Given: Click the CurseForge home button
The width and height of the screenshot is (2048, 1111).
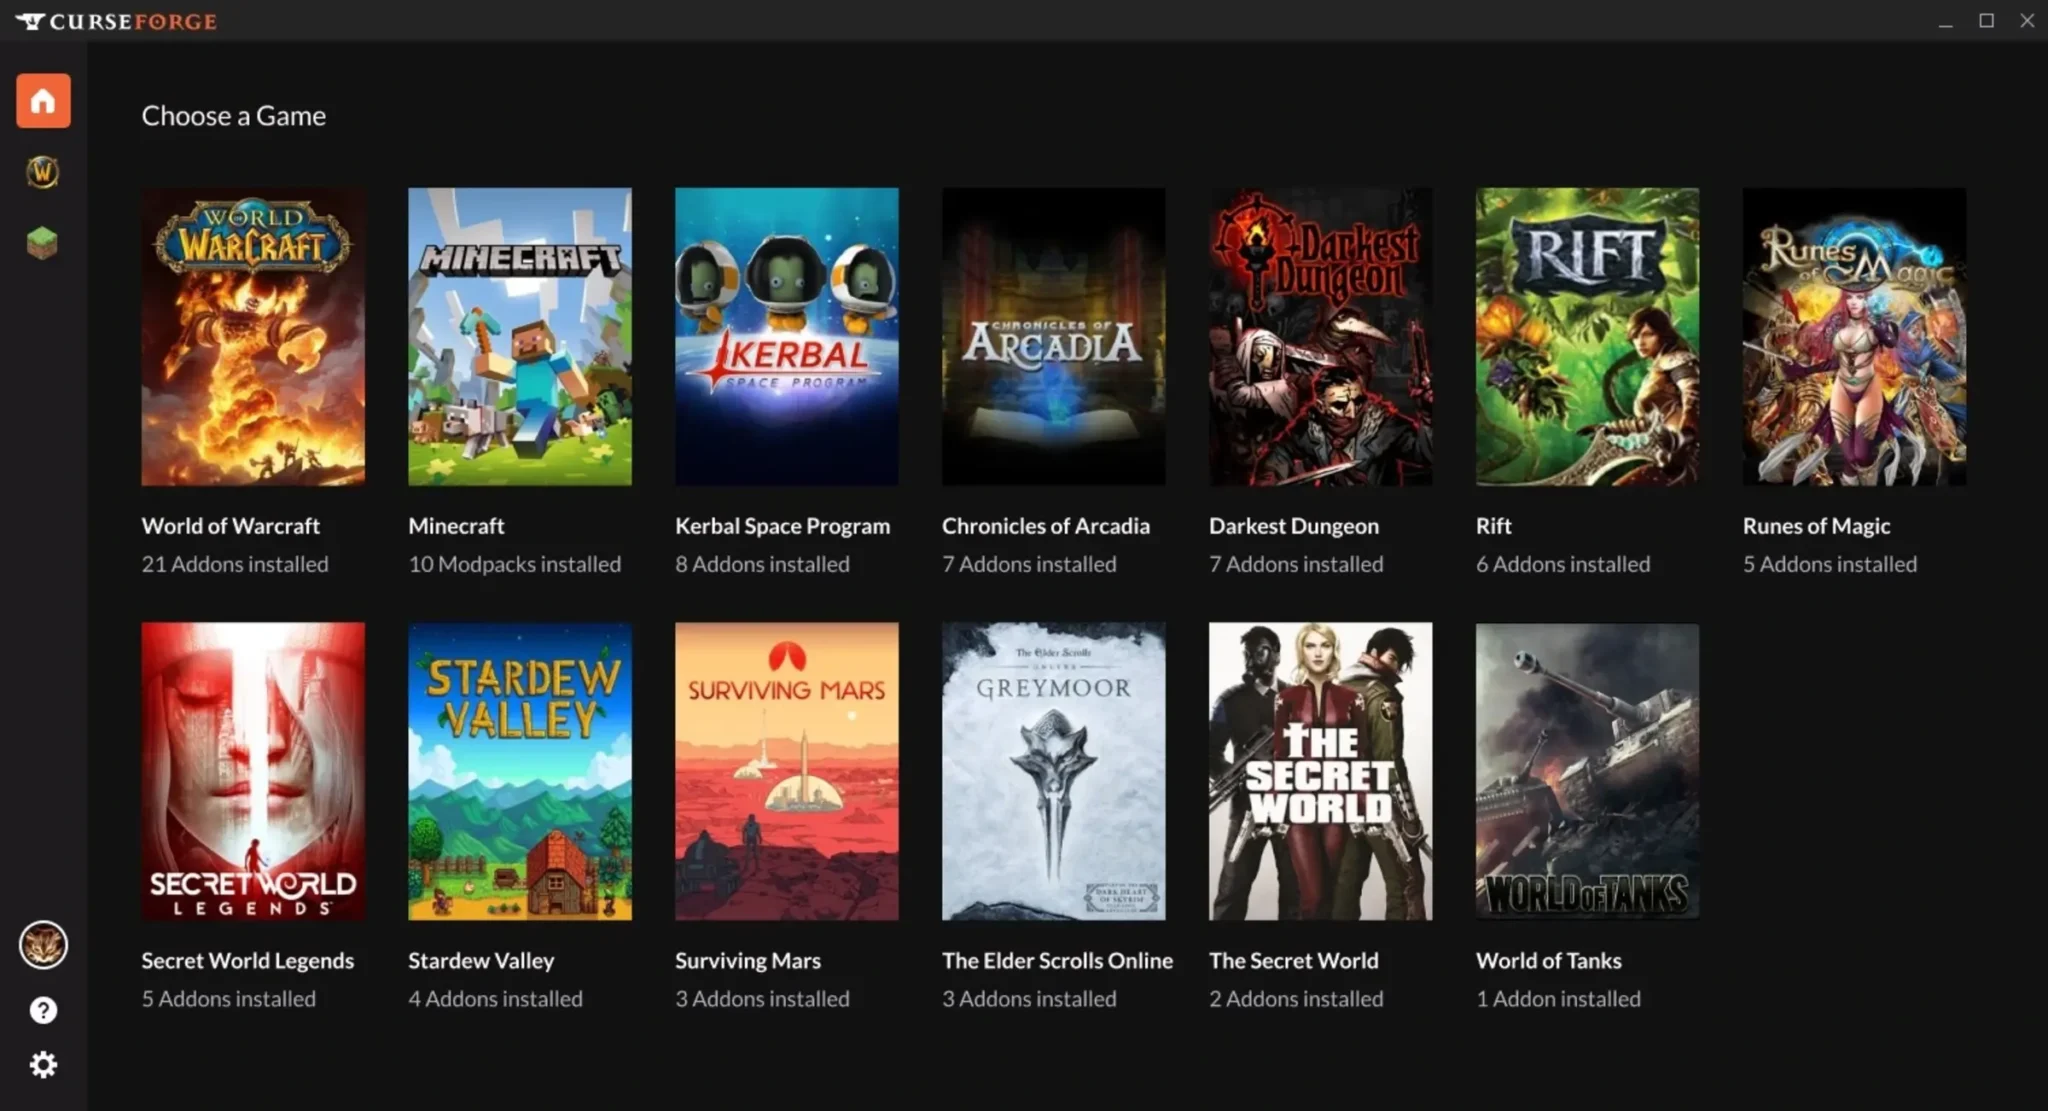Looking at the screenshot, I should click(x=42, y=100).
